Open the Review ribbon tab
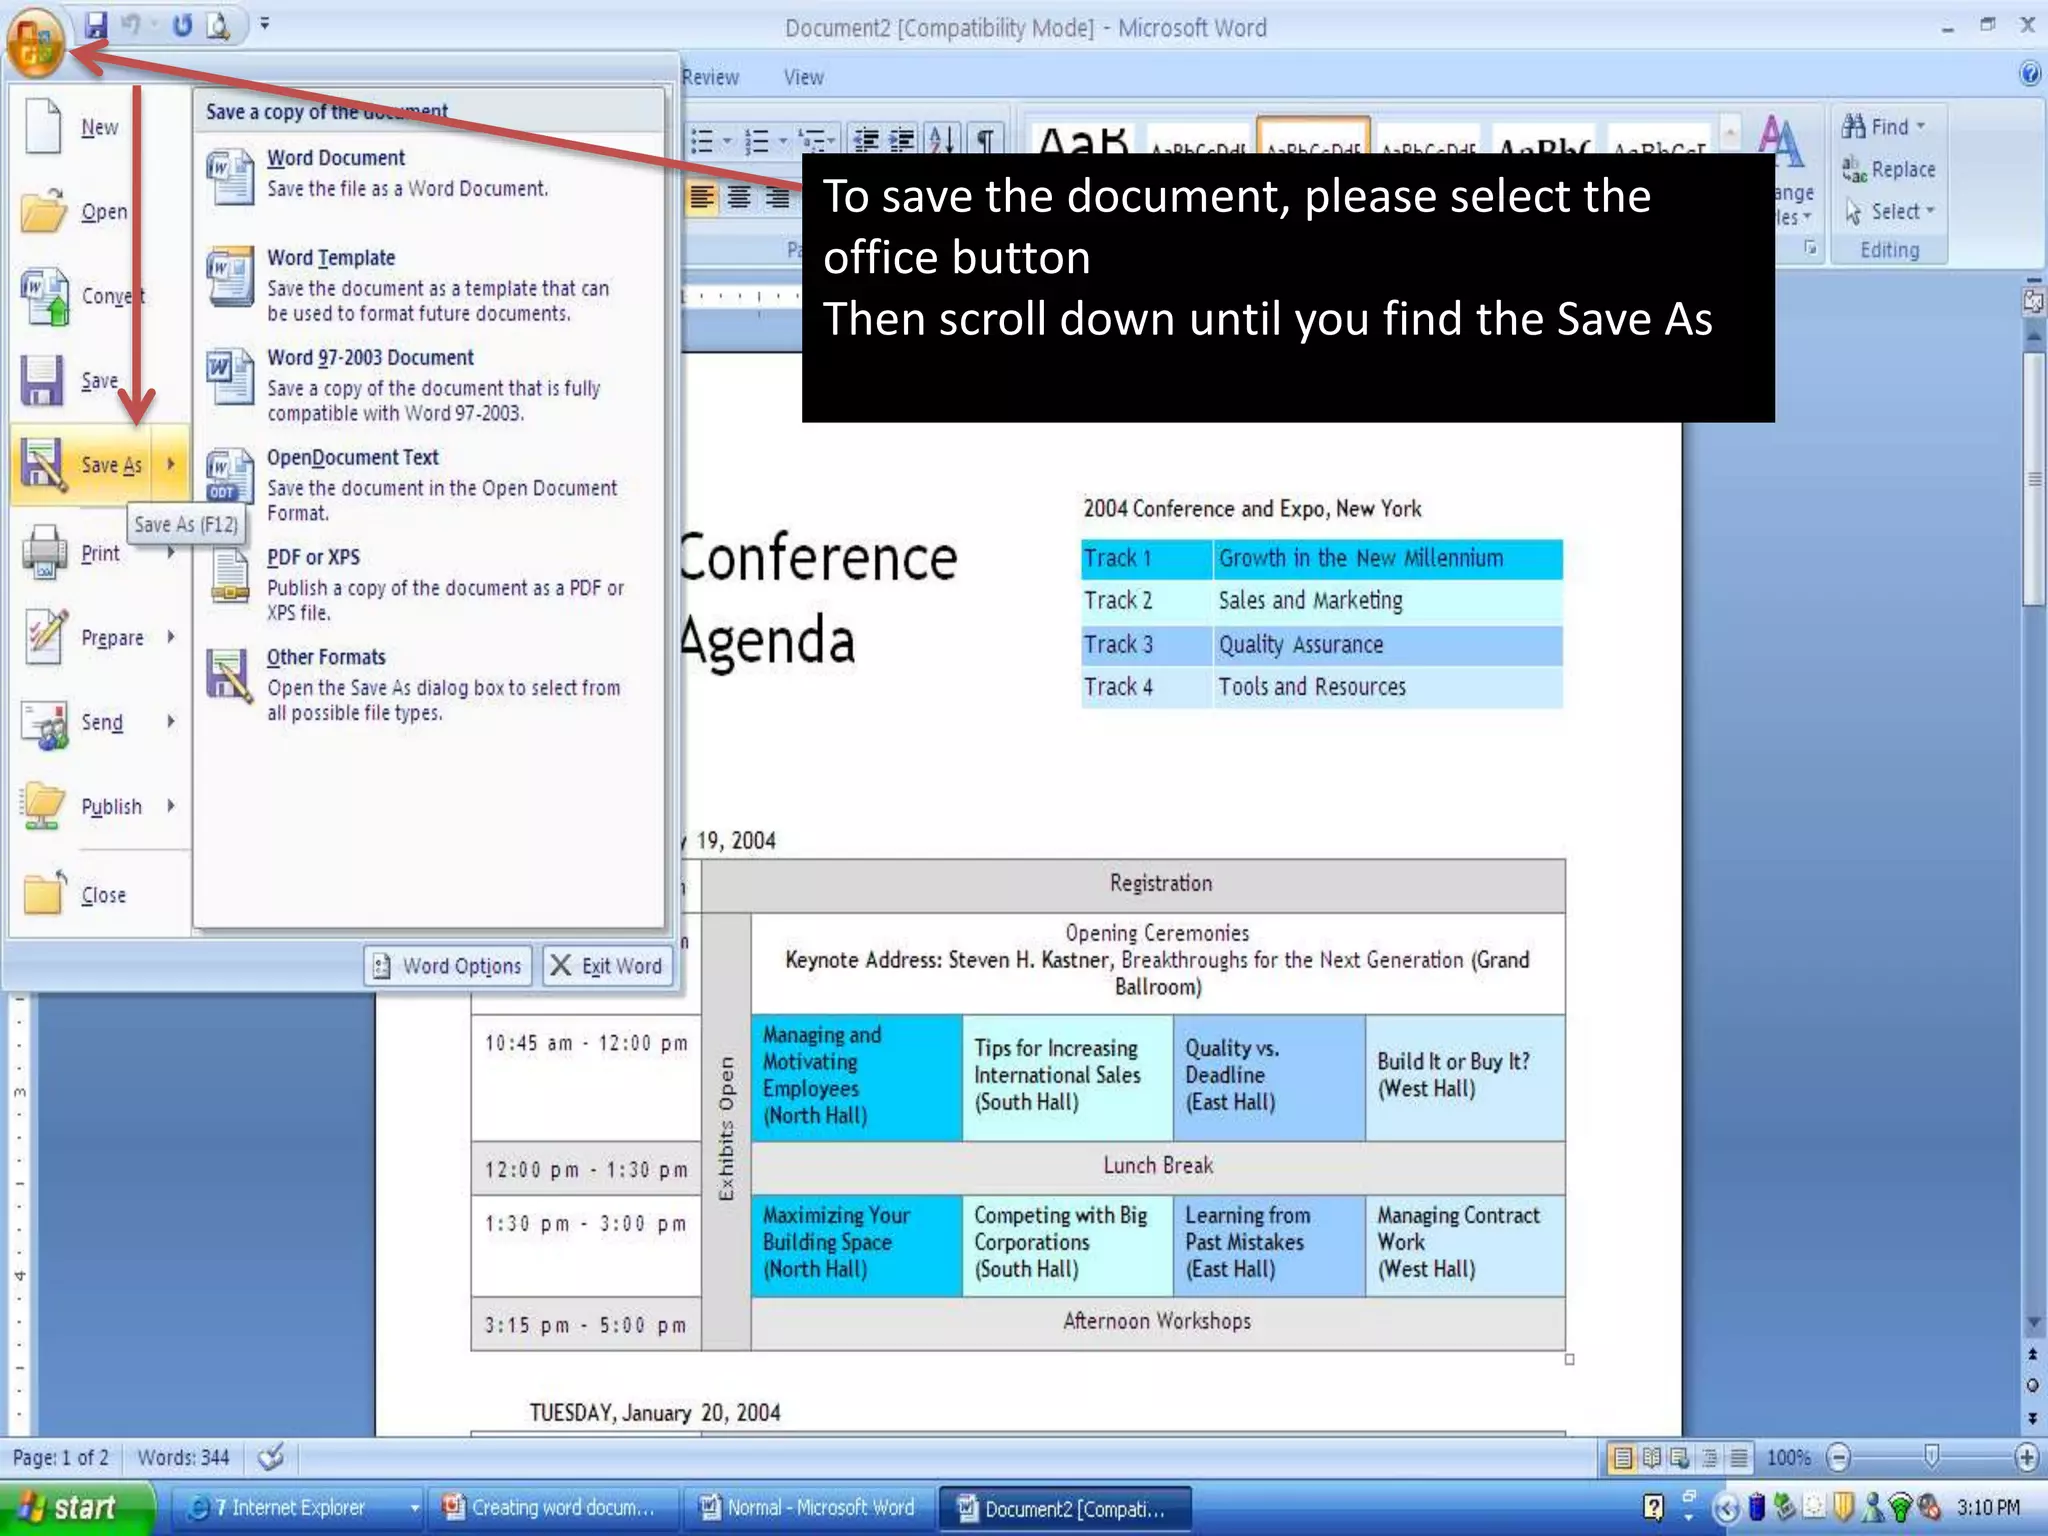The image size is (2048, 1536). (710, 78)
